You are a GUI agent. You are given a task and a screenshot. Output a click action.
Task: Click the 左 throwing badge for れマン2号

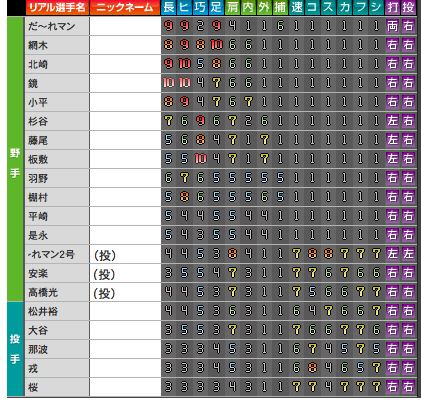click(408, 254)
